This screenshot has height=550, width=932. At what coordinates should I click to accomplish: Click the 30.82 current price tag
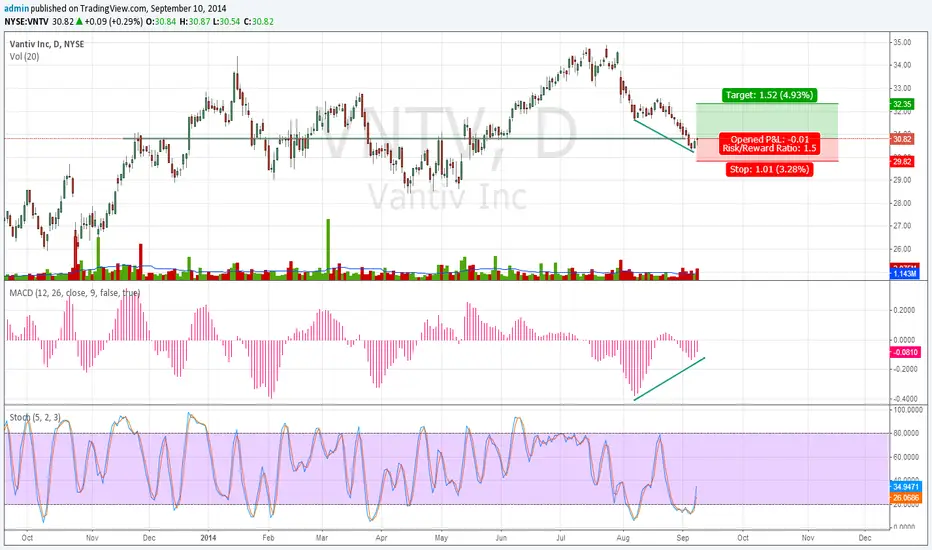pos(902,139)
